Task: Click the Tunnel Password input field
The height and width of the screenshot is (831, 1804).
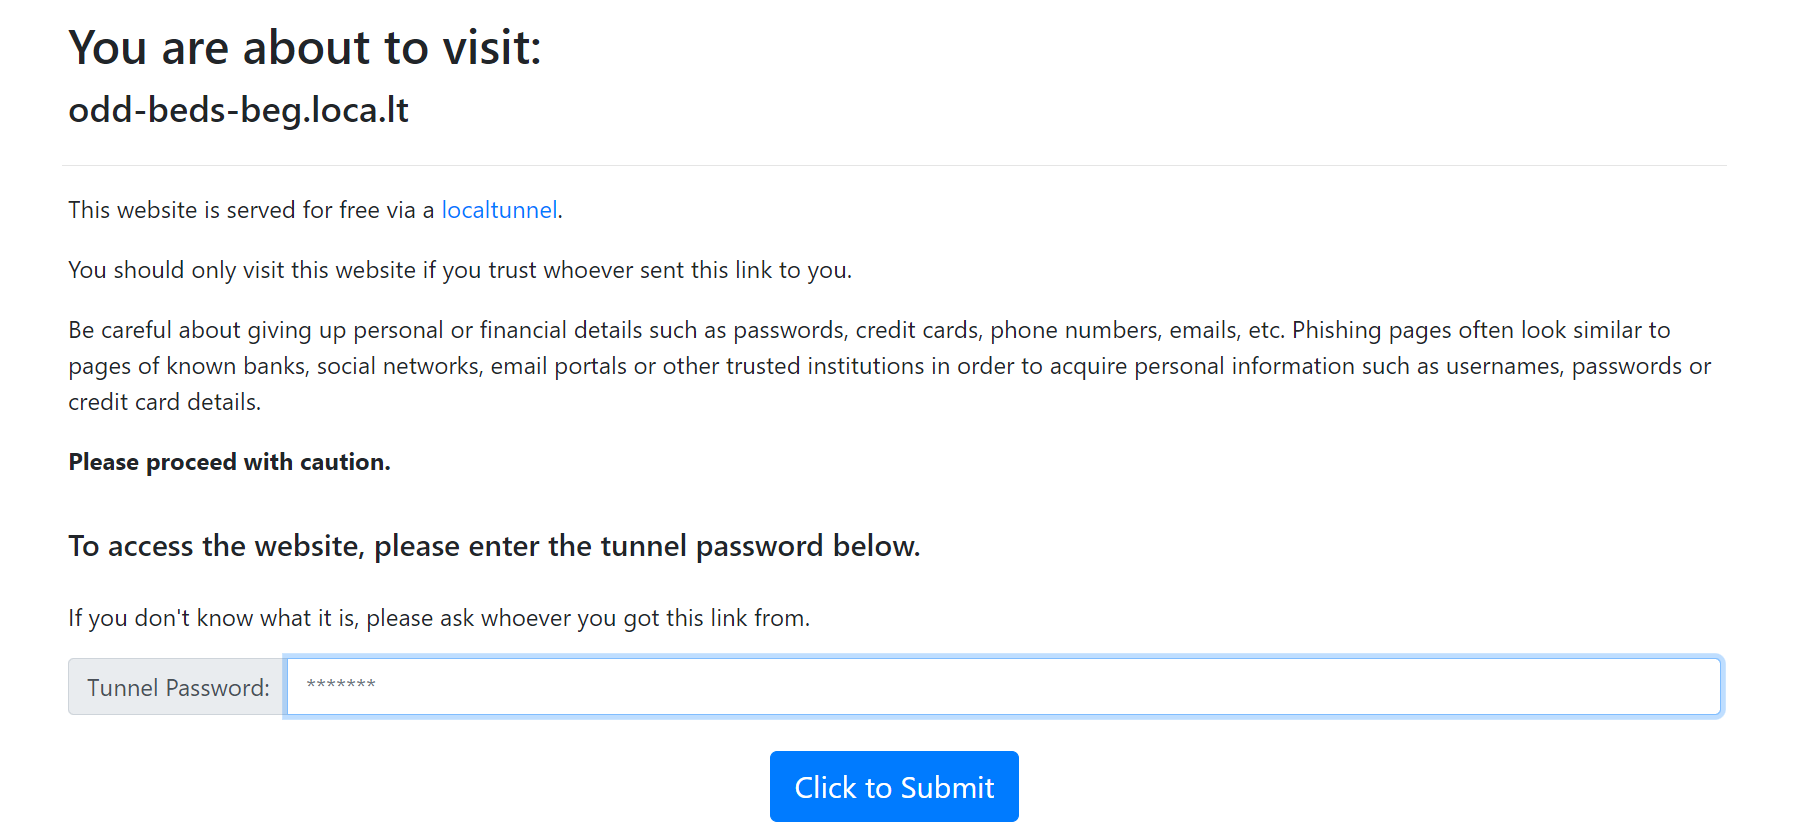Action: [1002, 686]
